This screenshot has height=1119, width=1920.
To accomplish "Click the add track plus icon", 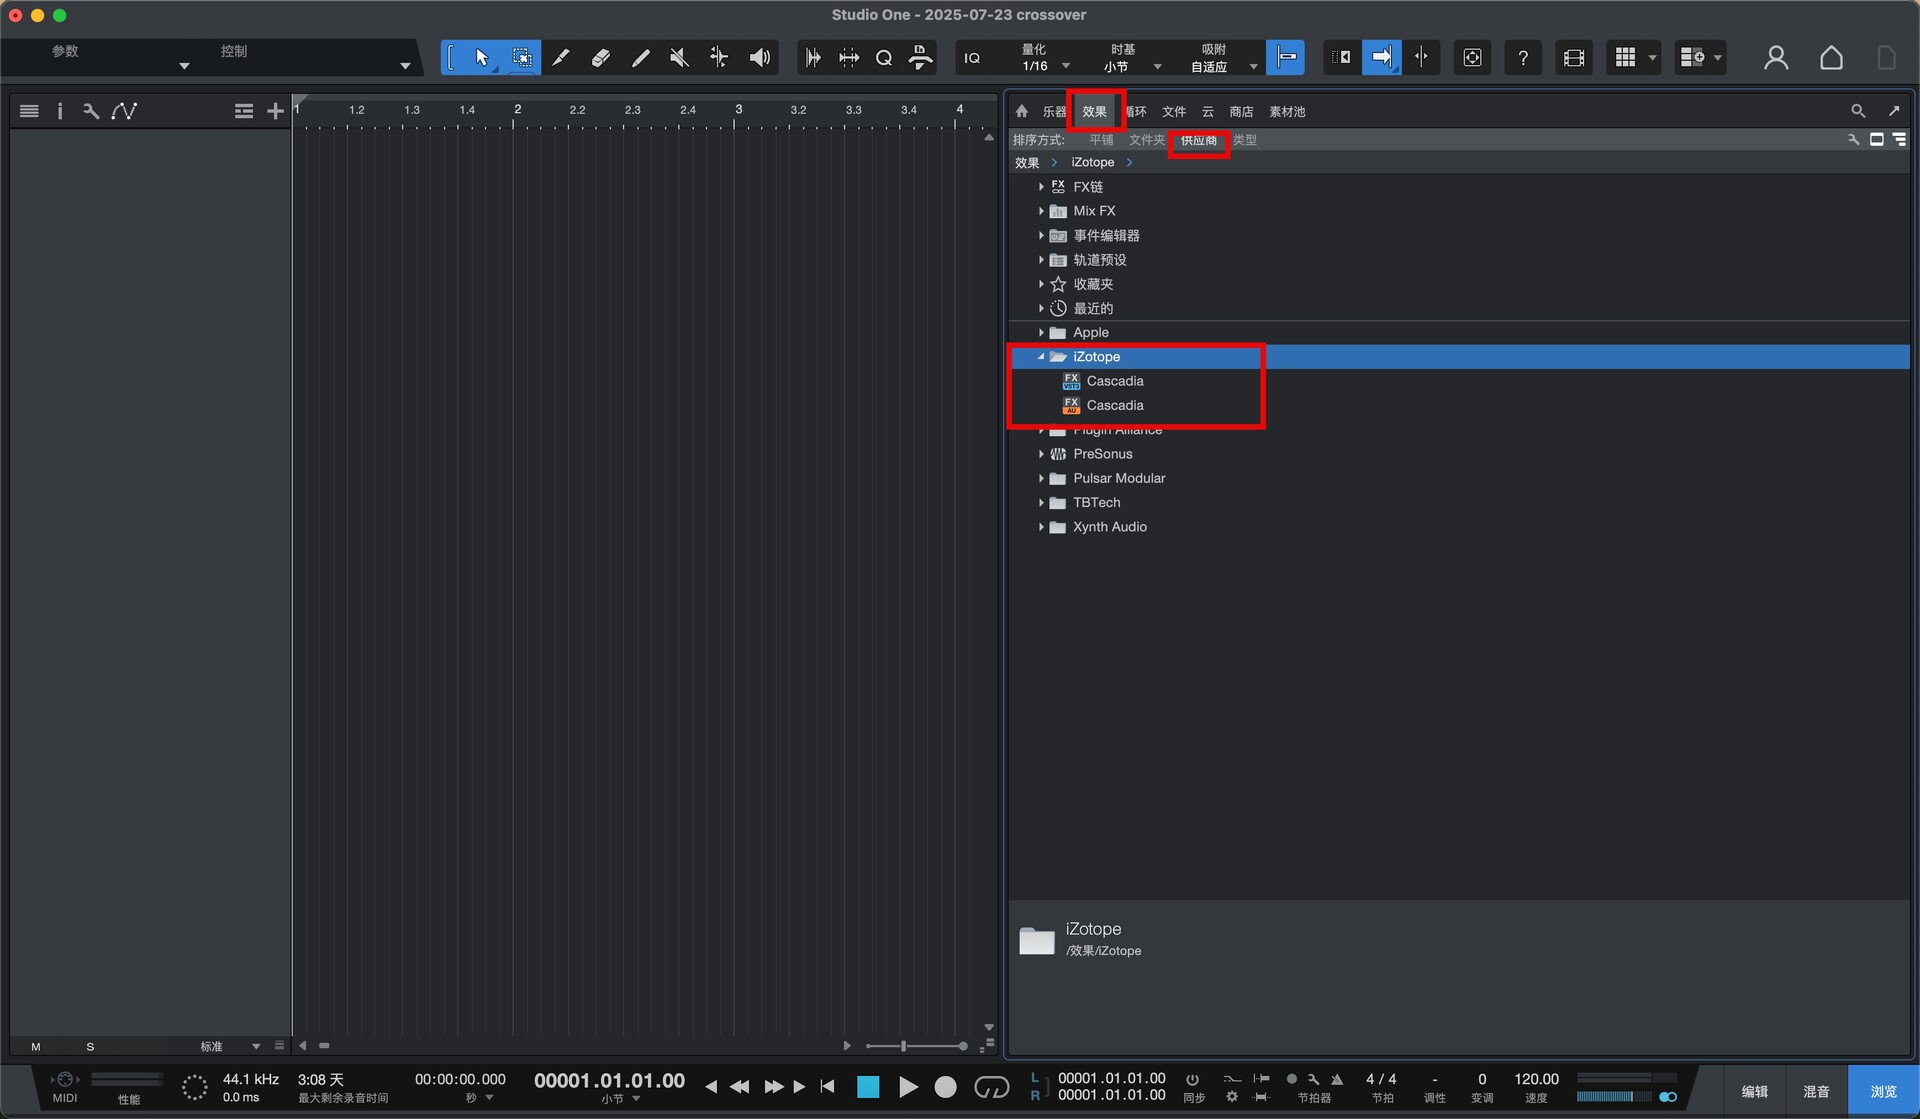I will coord(275,111).
